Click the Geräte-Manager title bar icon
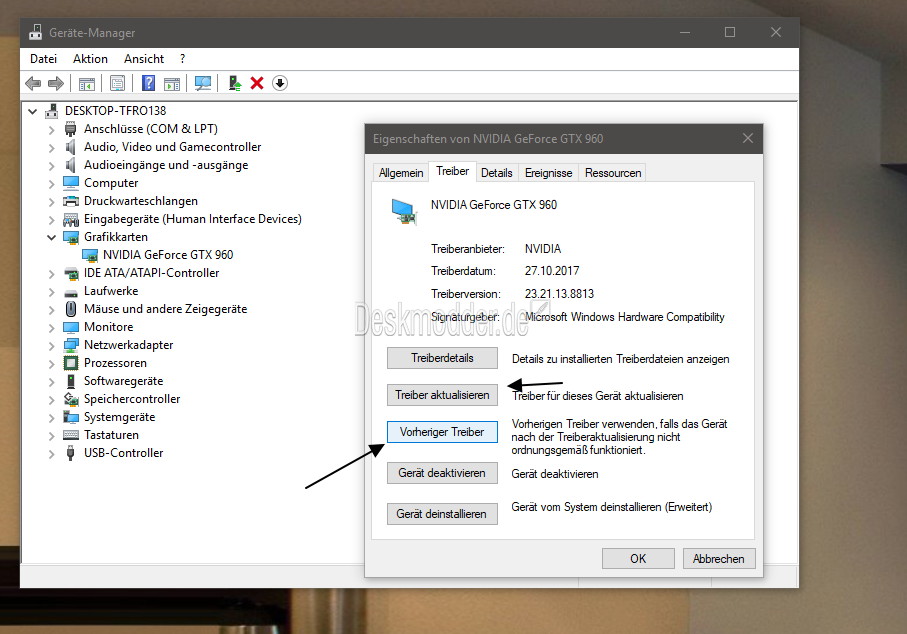 [35, 32]
